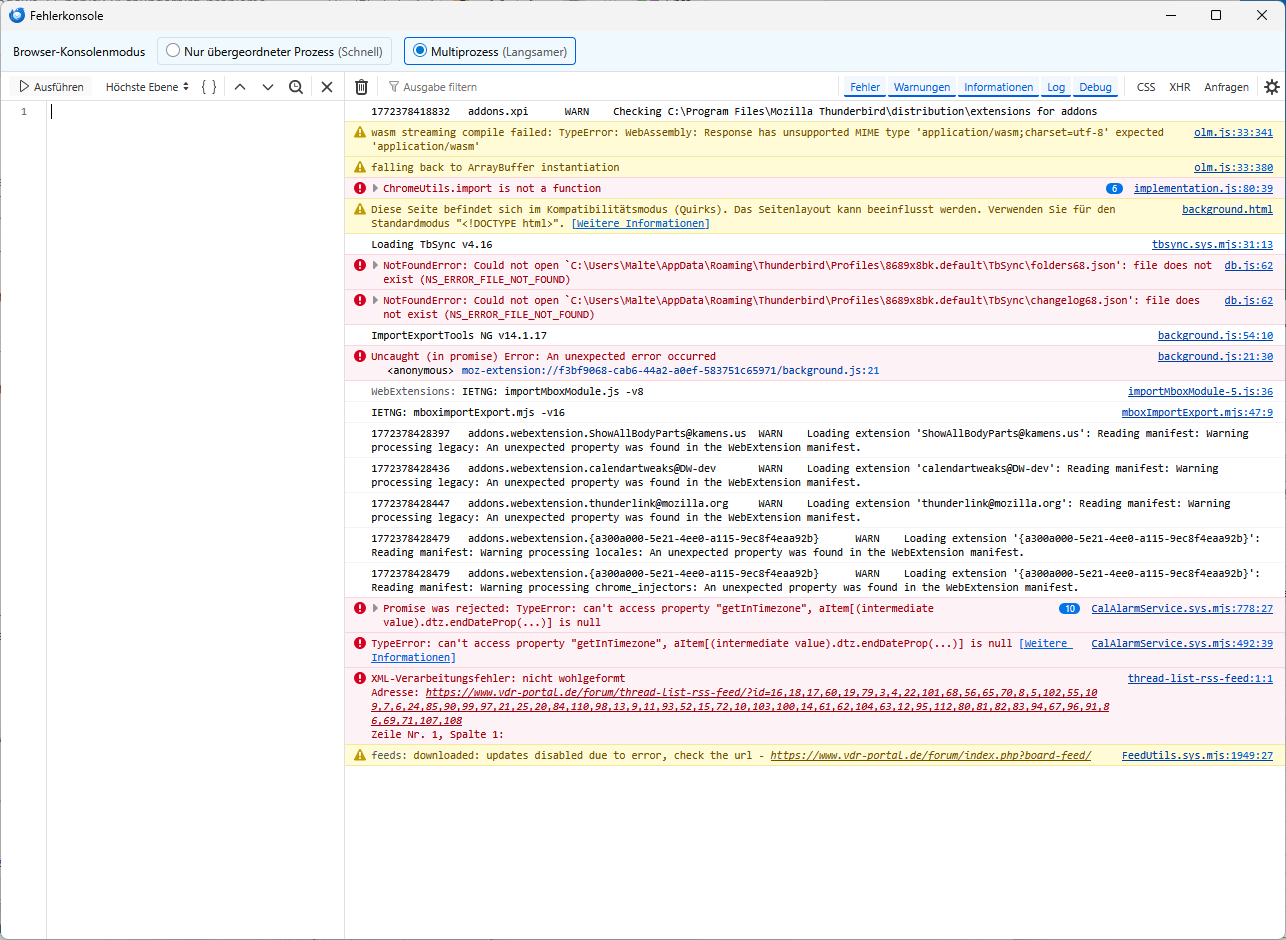Expand the folders68.json NotFoundError entry
Image resolution: width=1286 pixels, height=940 pixels.
point(376,266)
